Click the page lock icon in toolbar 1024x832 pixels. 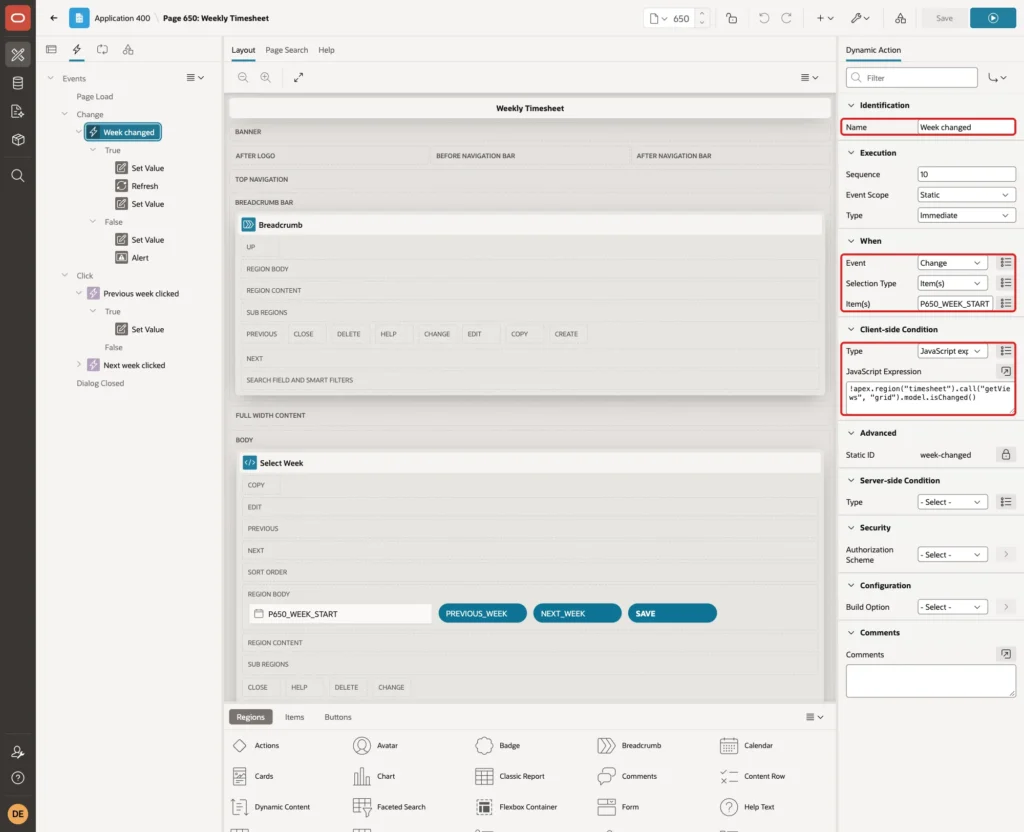[x=731, y=18]
